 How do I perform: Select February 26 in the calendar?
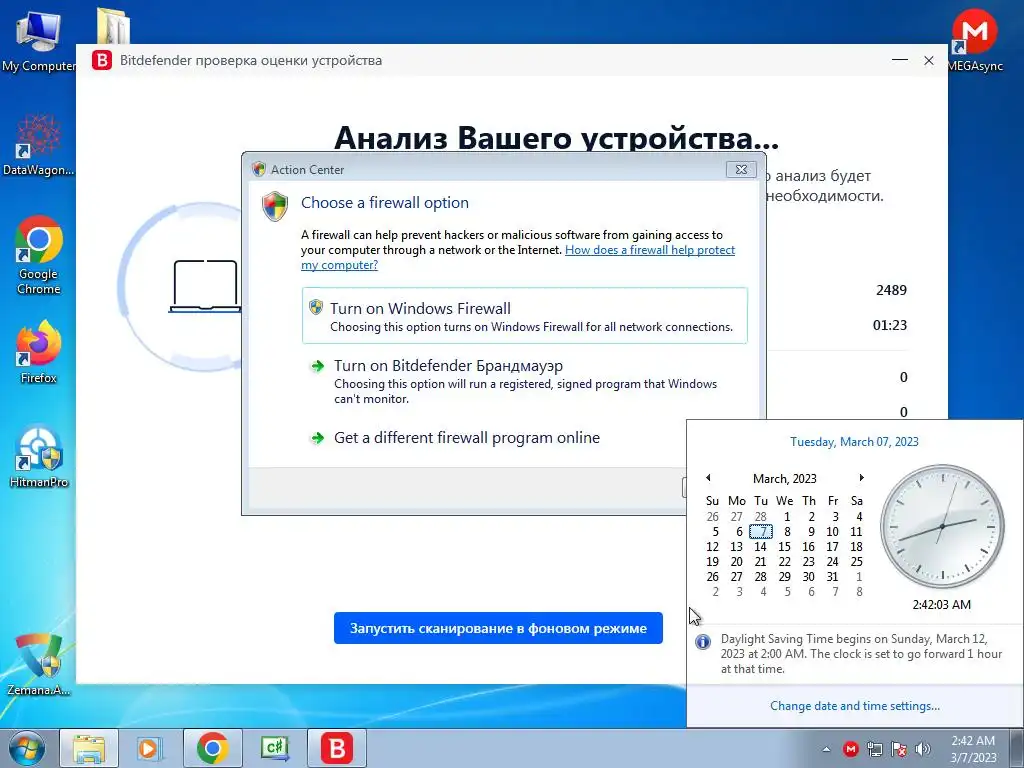tap(712, 517)
